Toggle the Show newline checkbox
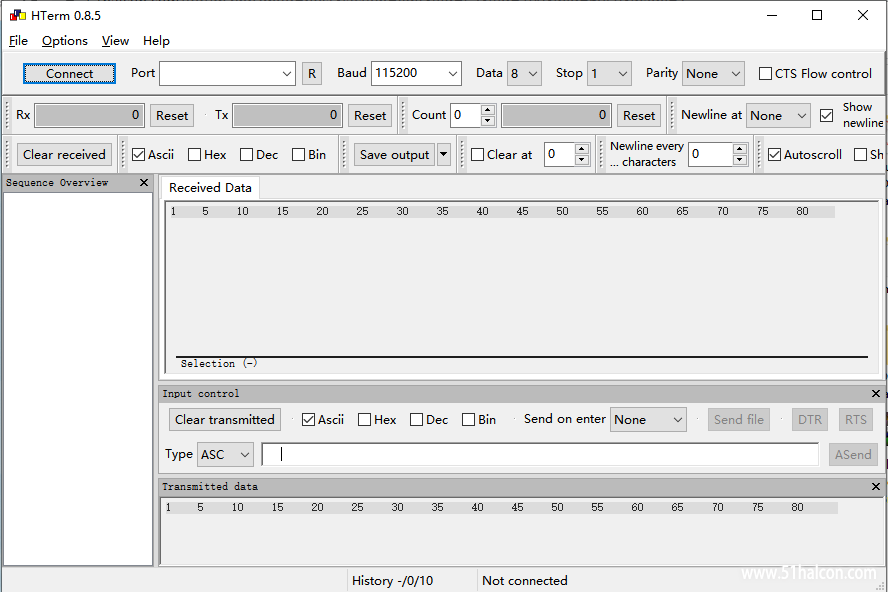Image resolution: width=888 pixels, height=592 pixels. pyautogui.click(x=826, y=116)
